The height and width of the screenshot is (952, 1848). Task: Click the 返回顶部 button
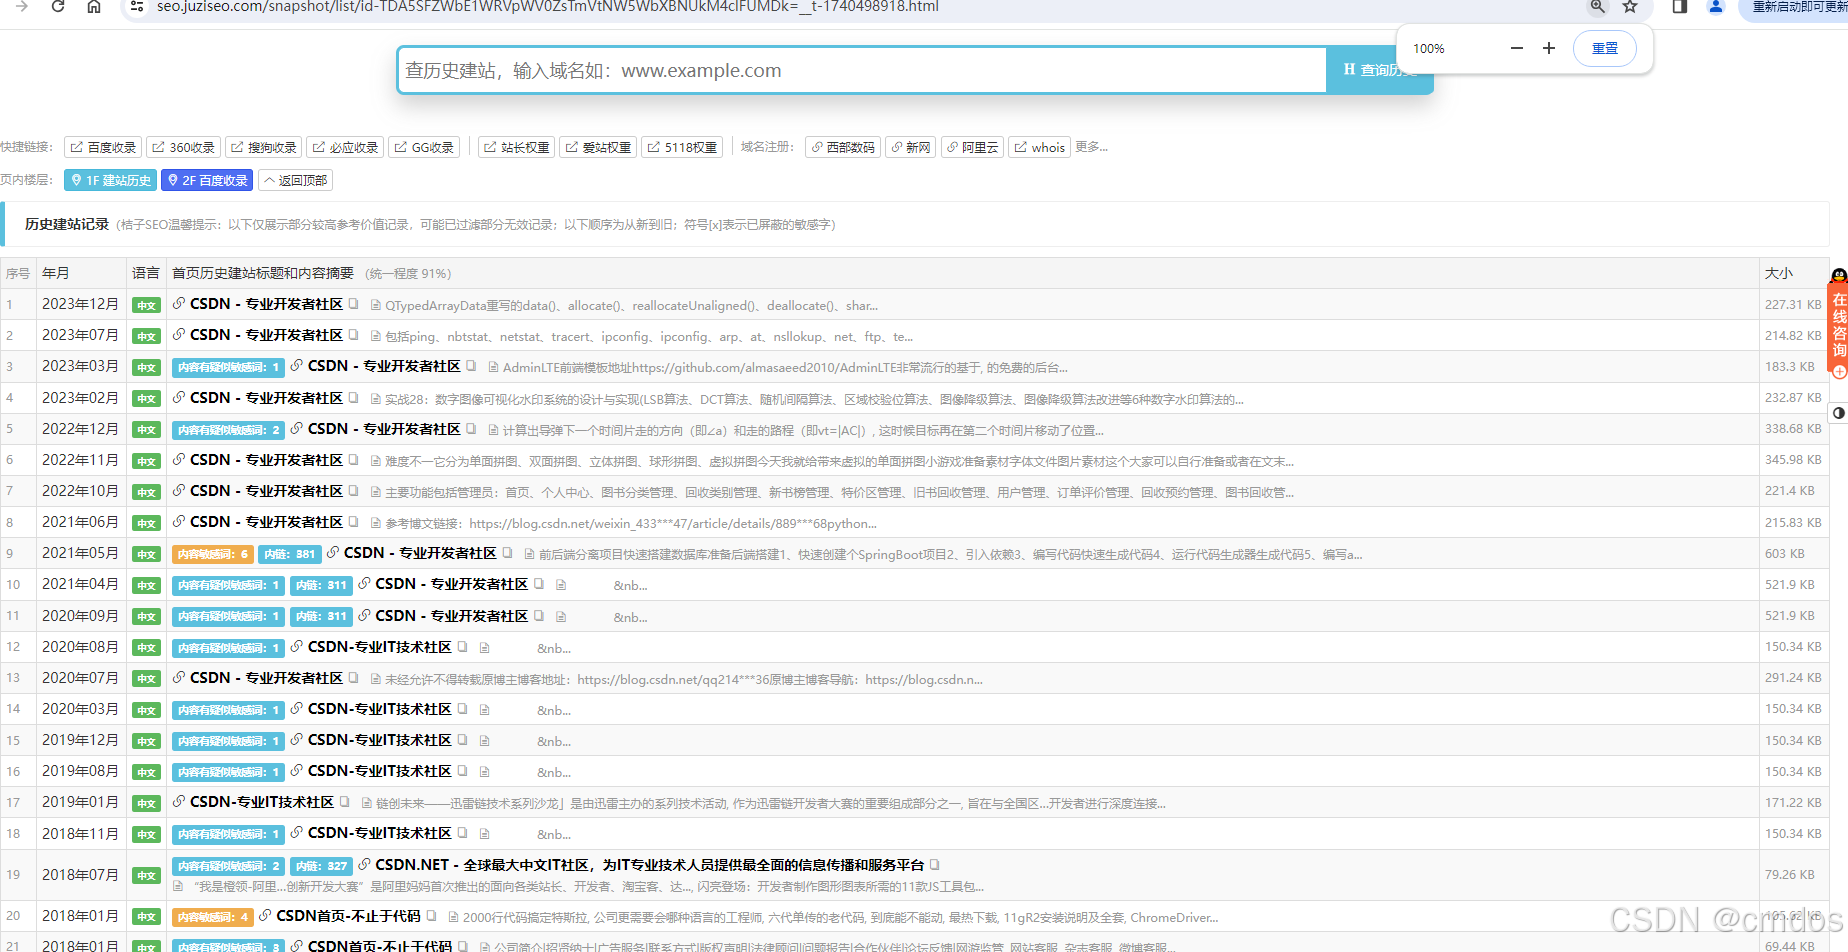(296, 180)
